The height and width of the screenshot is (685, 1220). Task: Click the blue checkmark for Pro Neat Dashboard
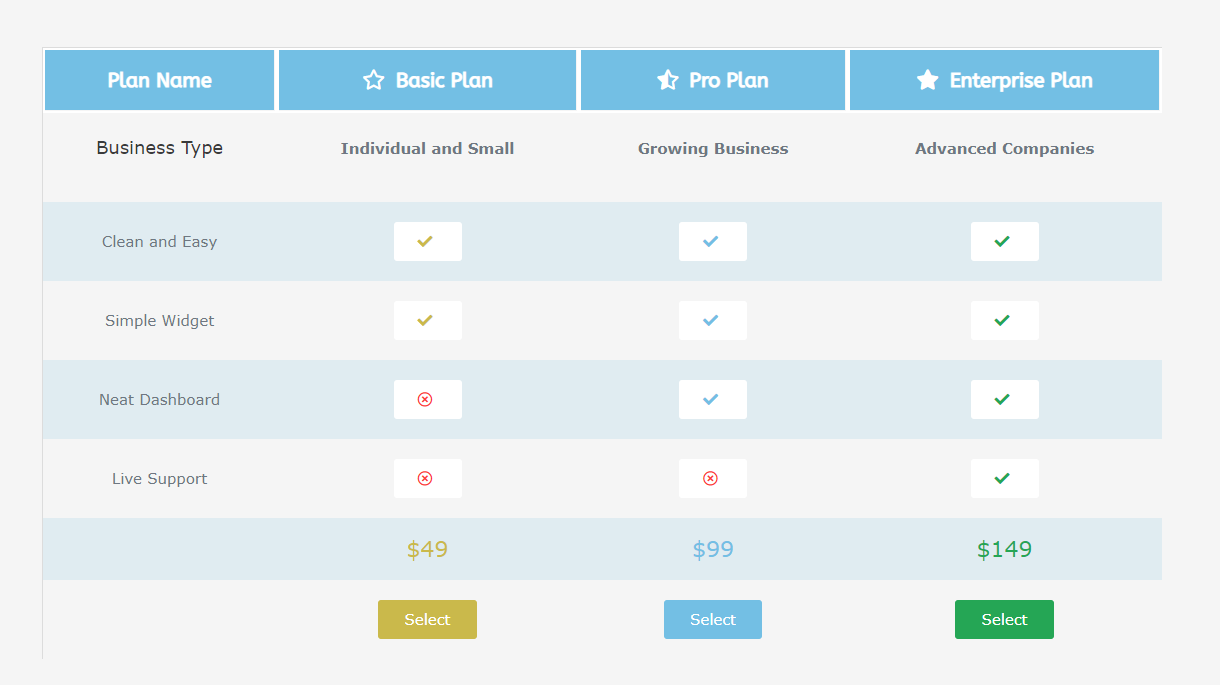click(x=711, y=400)
